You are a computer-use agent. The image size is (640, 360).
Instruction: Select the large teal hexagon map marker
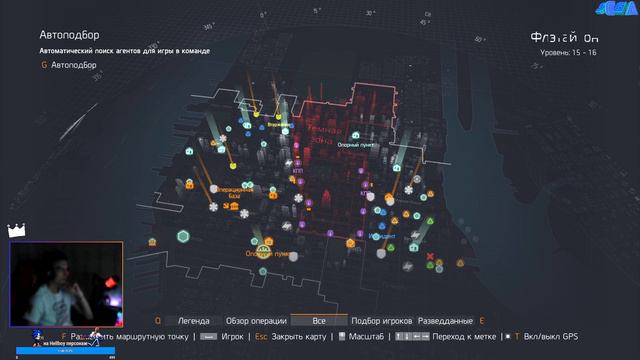pyautogui.click(x=183, y=236)
